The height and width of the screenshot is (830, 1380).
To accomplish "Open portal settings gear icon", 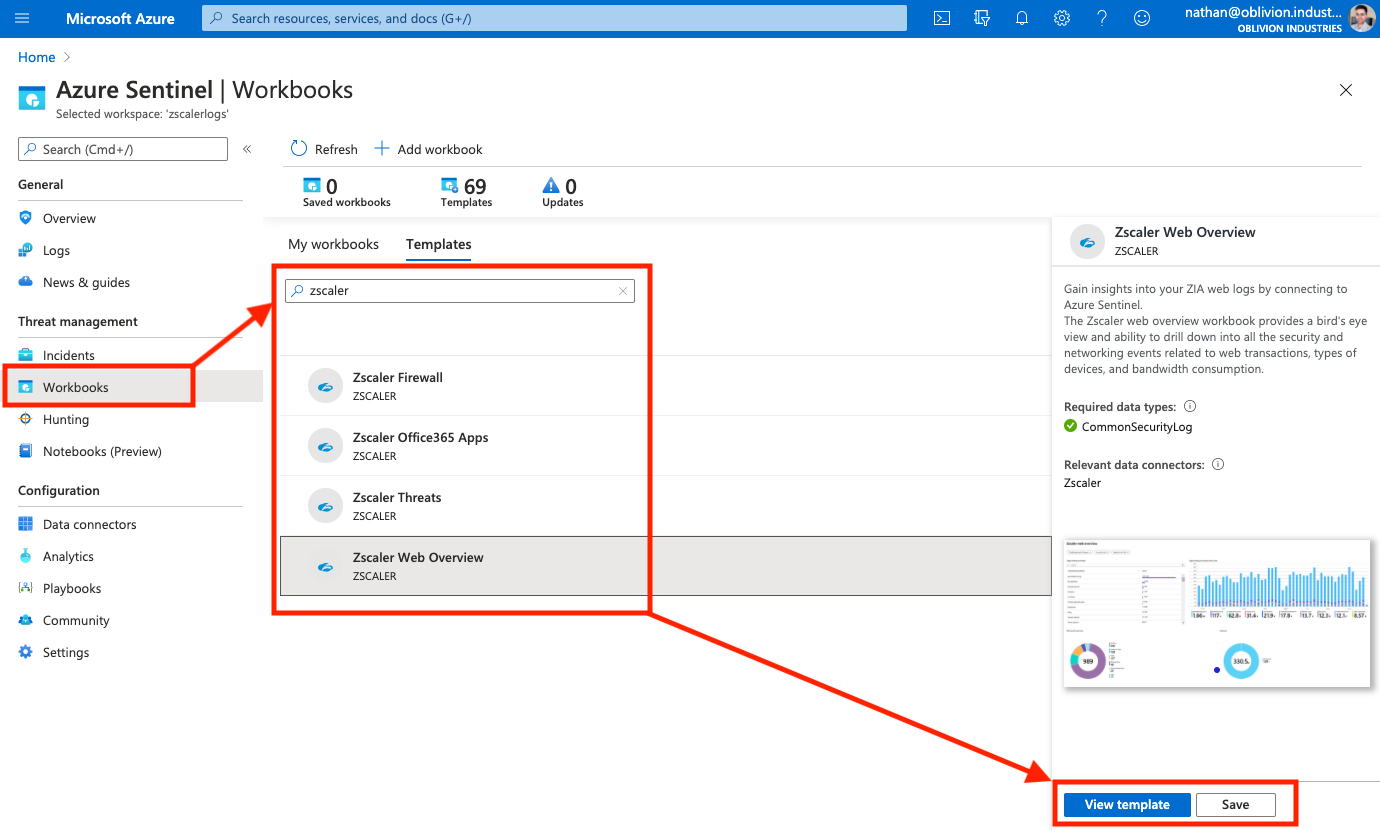I will click(1062, 18).
